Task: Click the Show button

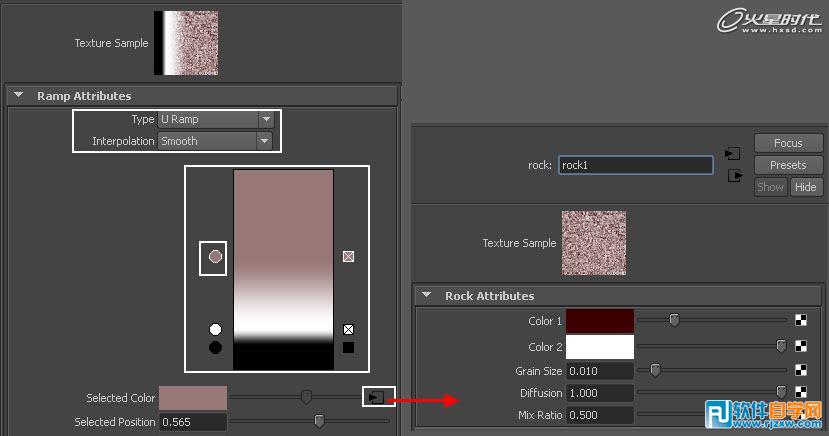Action: tap(770, 187)
